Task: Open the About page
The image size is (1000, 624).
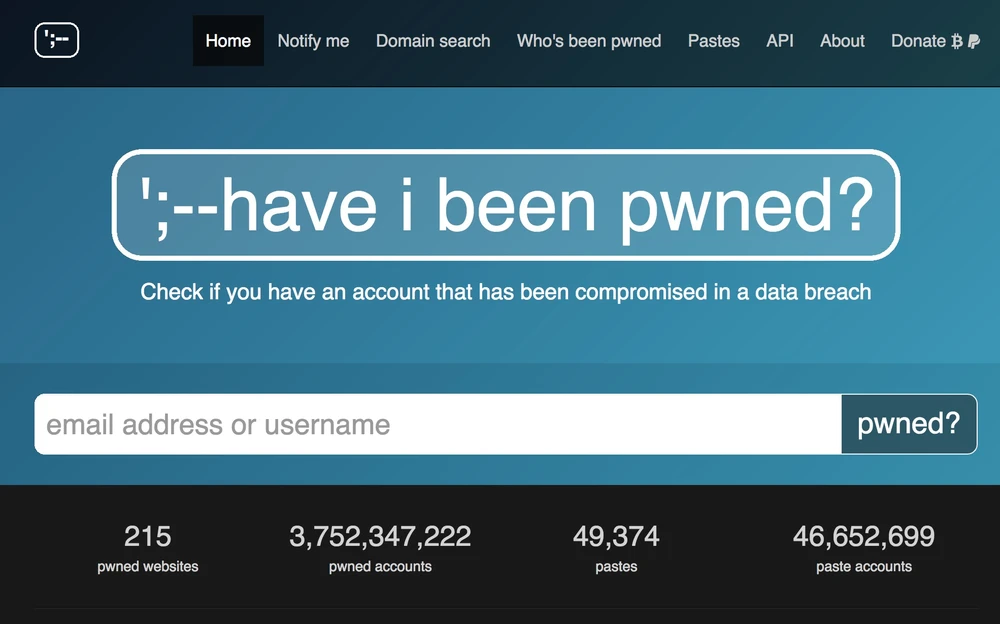Action: coord(842,41)
